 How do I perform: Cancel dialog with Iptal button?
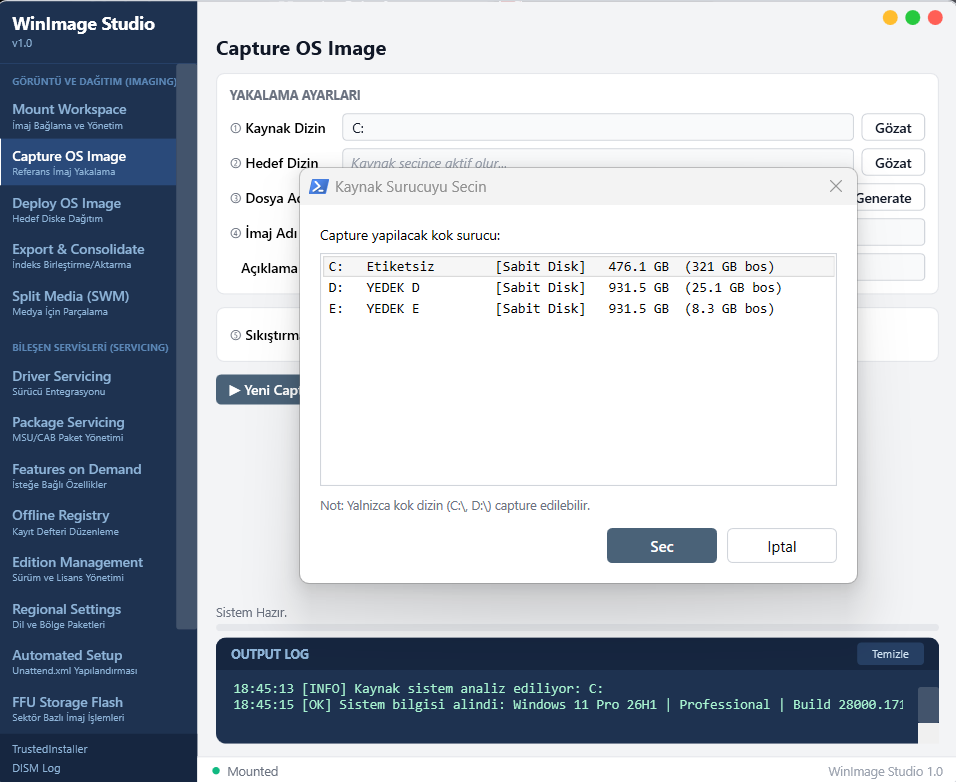pos(782,546)
